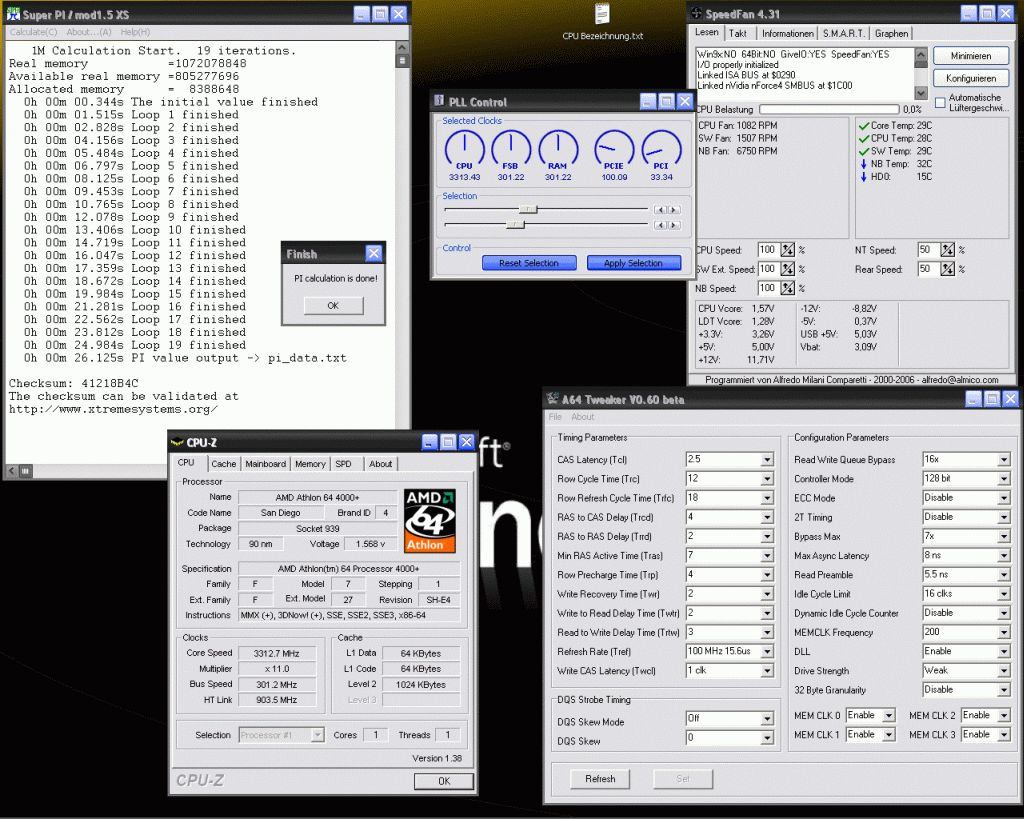Adjust the NT Speed spinner
The image size is (1024, 819).
[x=947, y=249]
